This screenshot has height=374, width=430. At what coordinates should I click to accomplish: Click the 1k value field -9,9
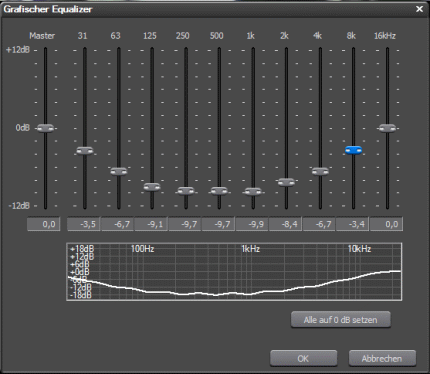click(x=252, y=224)
